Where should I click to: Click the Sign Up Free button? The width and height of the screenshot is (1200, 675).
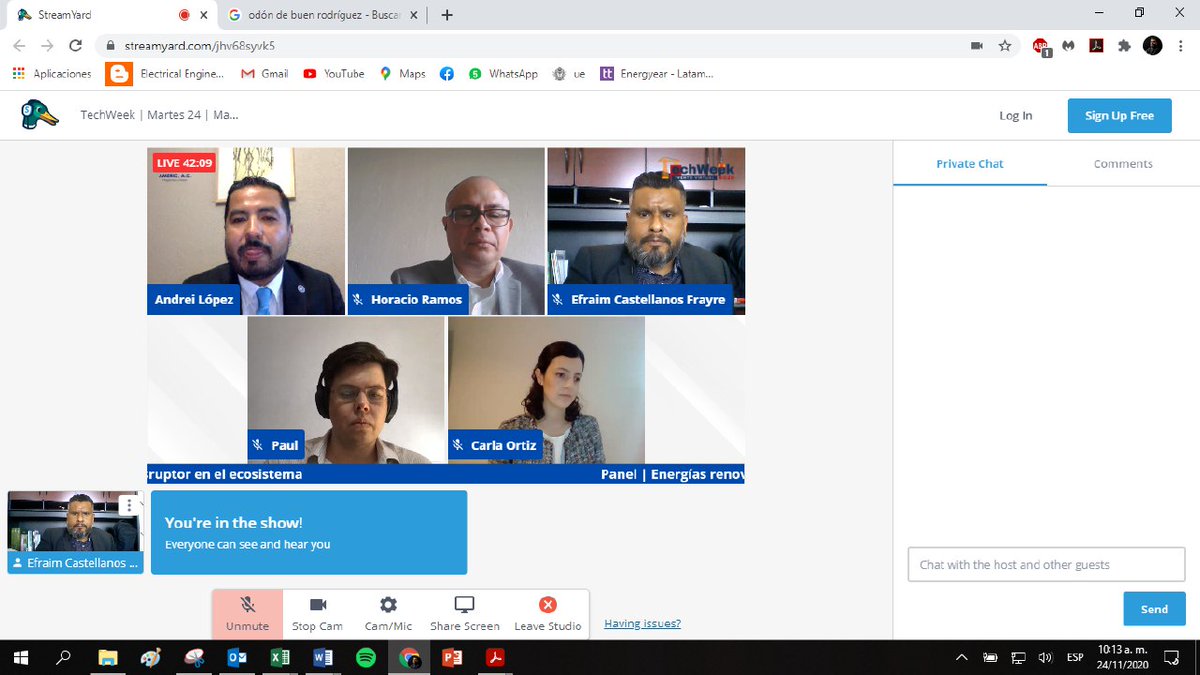coord(1119,116)
